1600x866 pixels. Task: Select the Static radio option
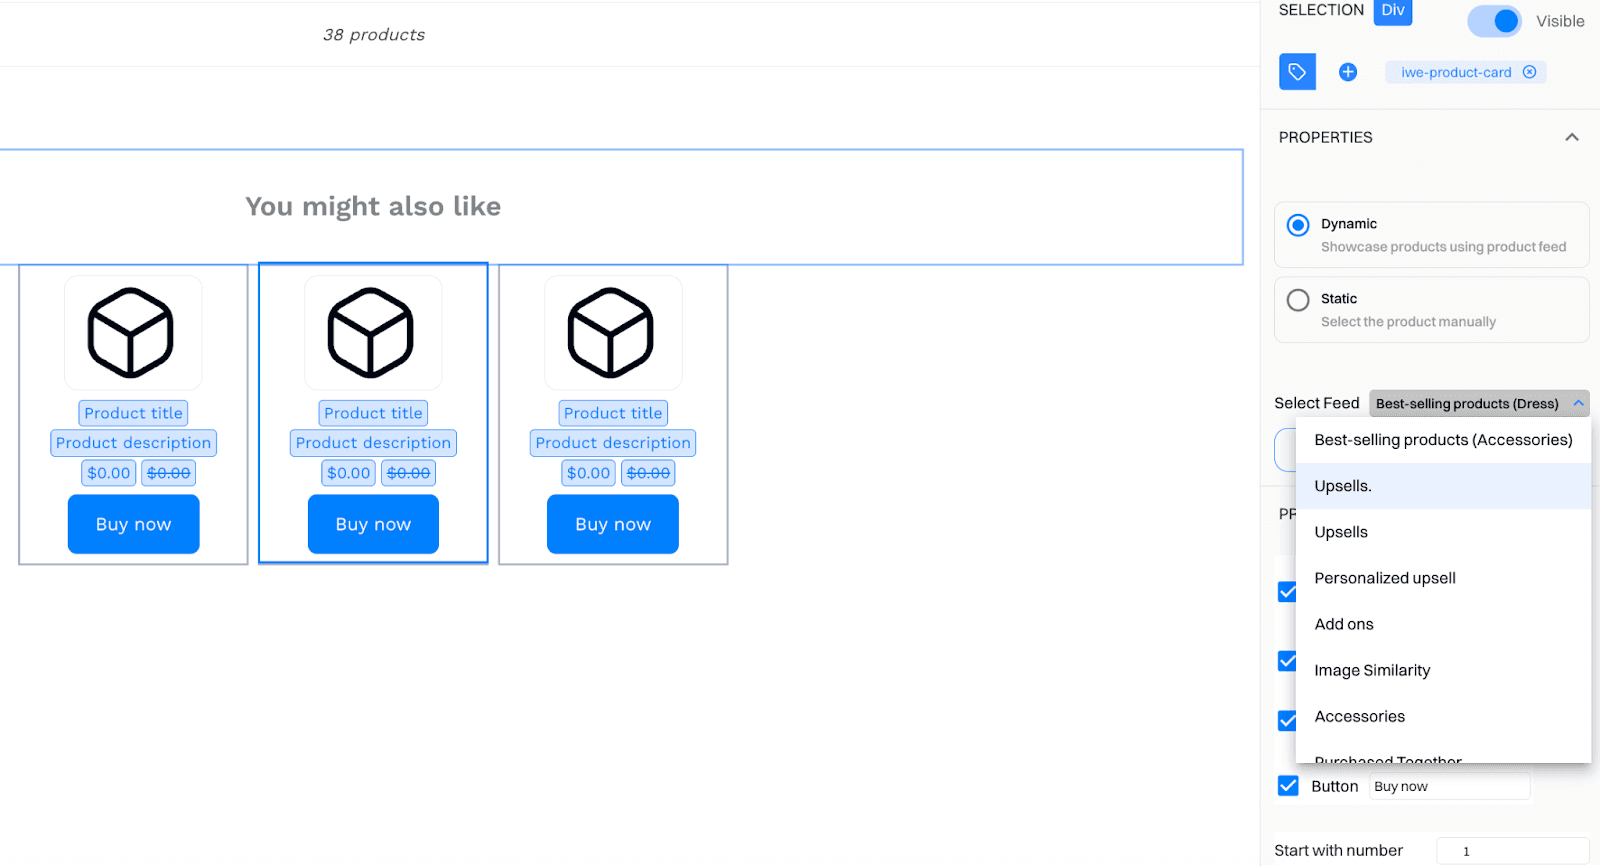coord(1298,300)
